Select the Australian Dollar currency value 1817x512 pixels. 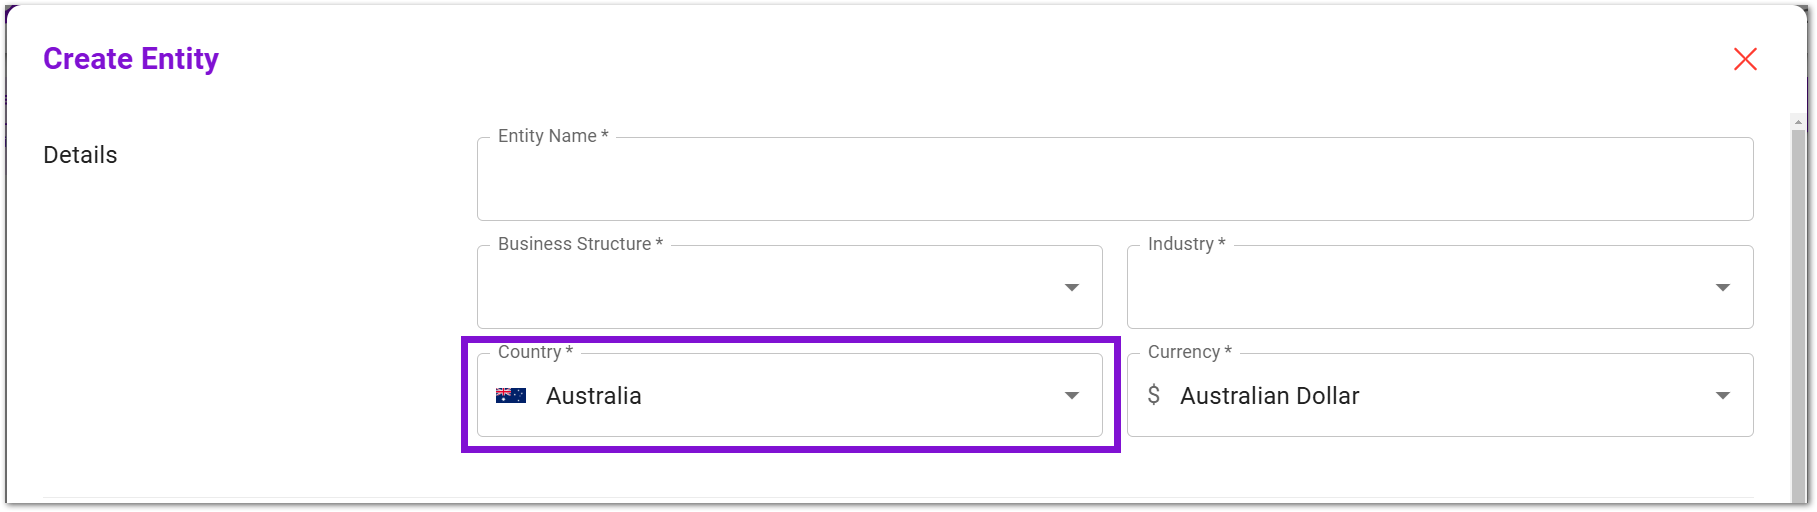click(x=1270, y=396)
